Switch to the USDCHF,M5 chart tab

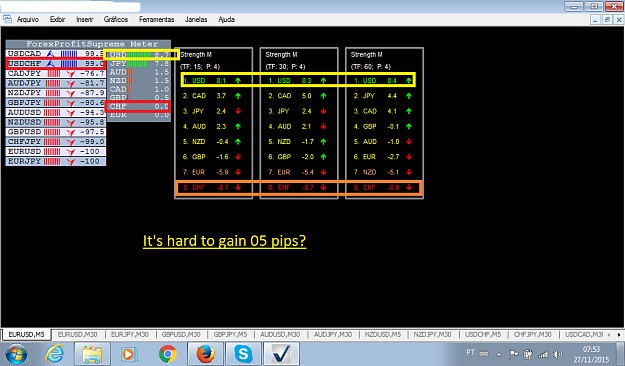tap(483, 335)
